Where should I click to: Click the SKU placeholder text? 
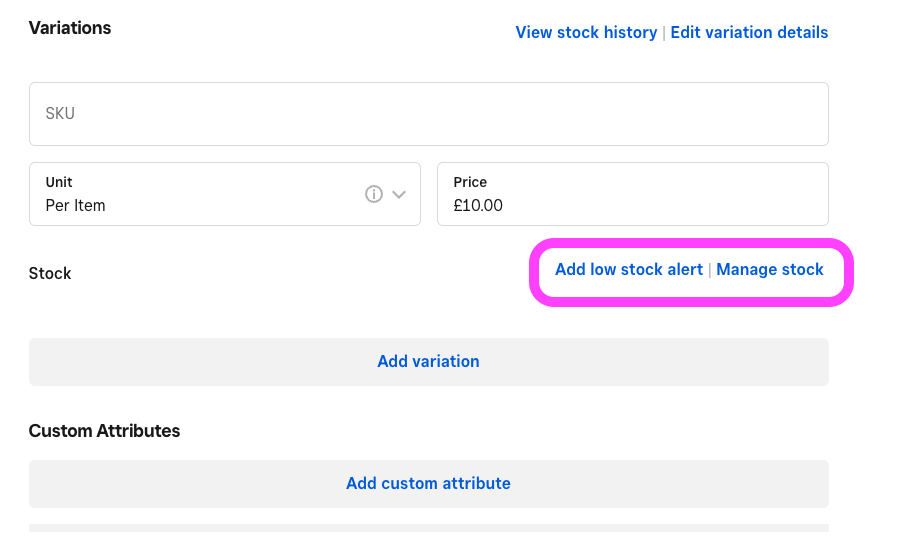[60, 114]
